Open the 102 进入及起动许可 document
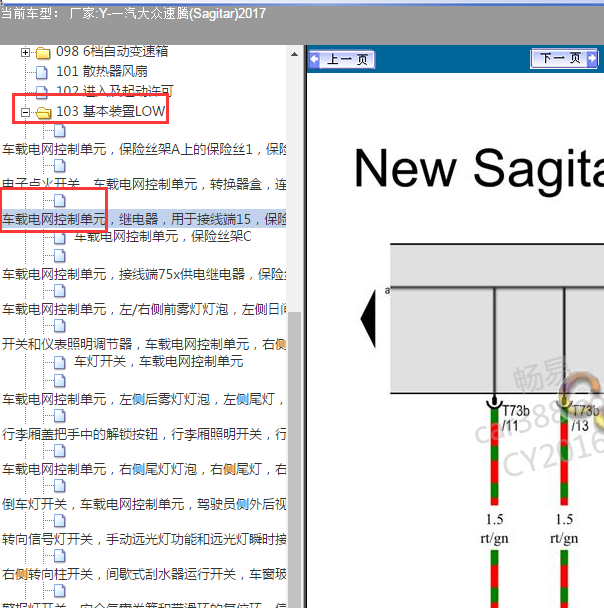 [115, 91]
